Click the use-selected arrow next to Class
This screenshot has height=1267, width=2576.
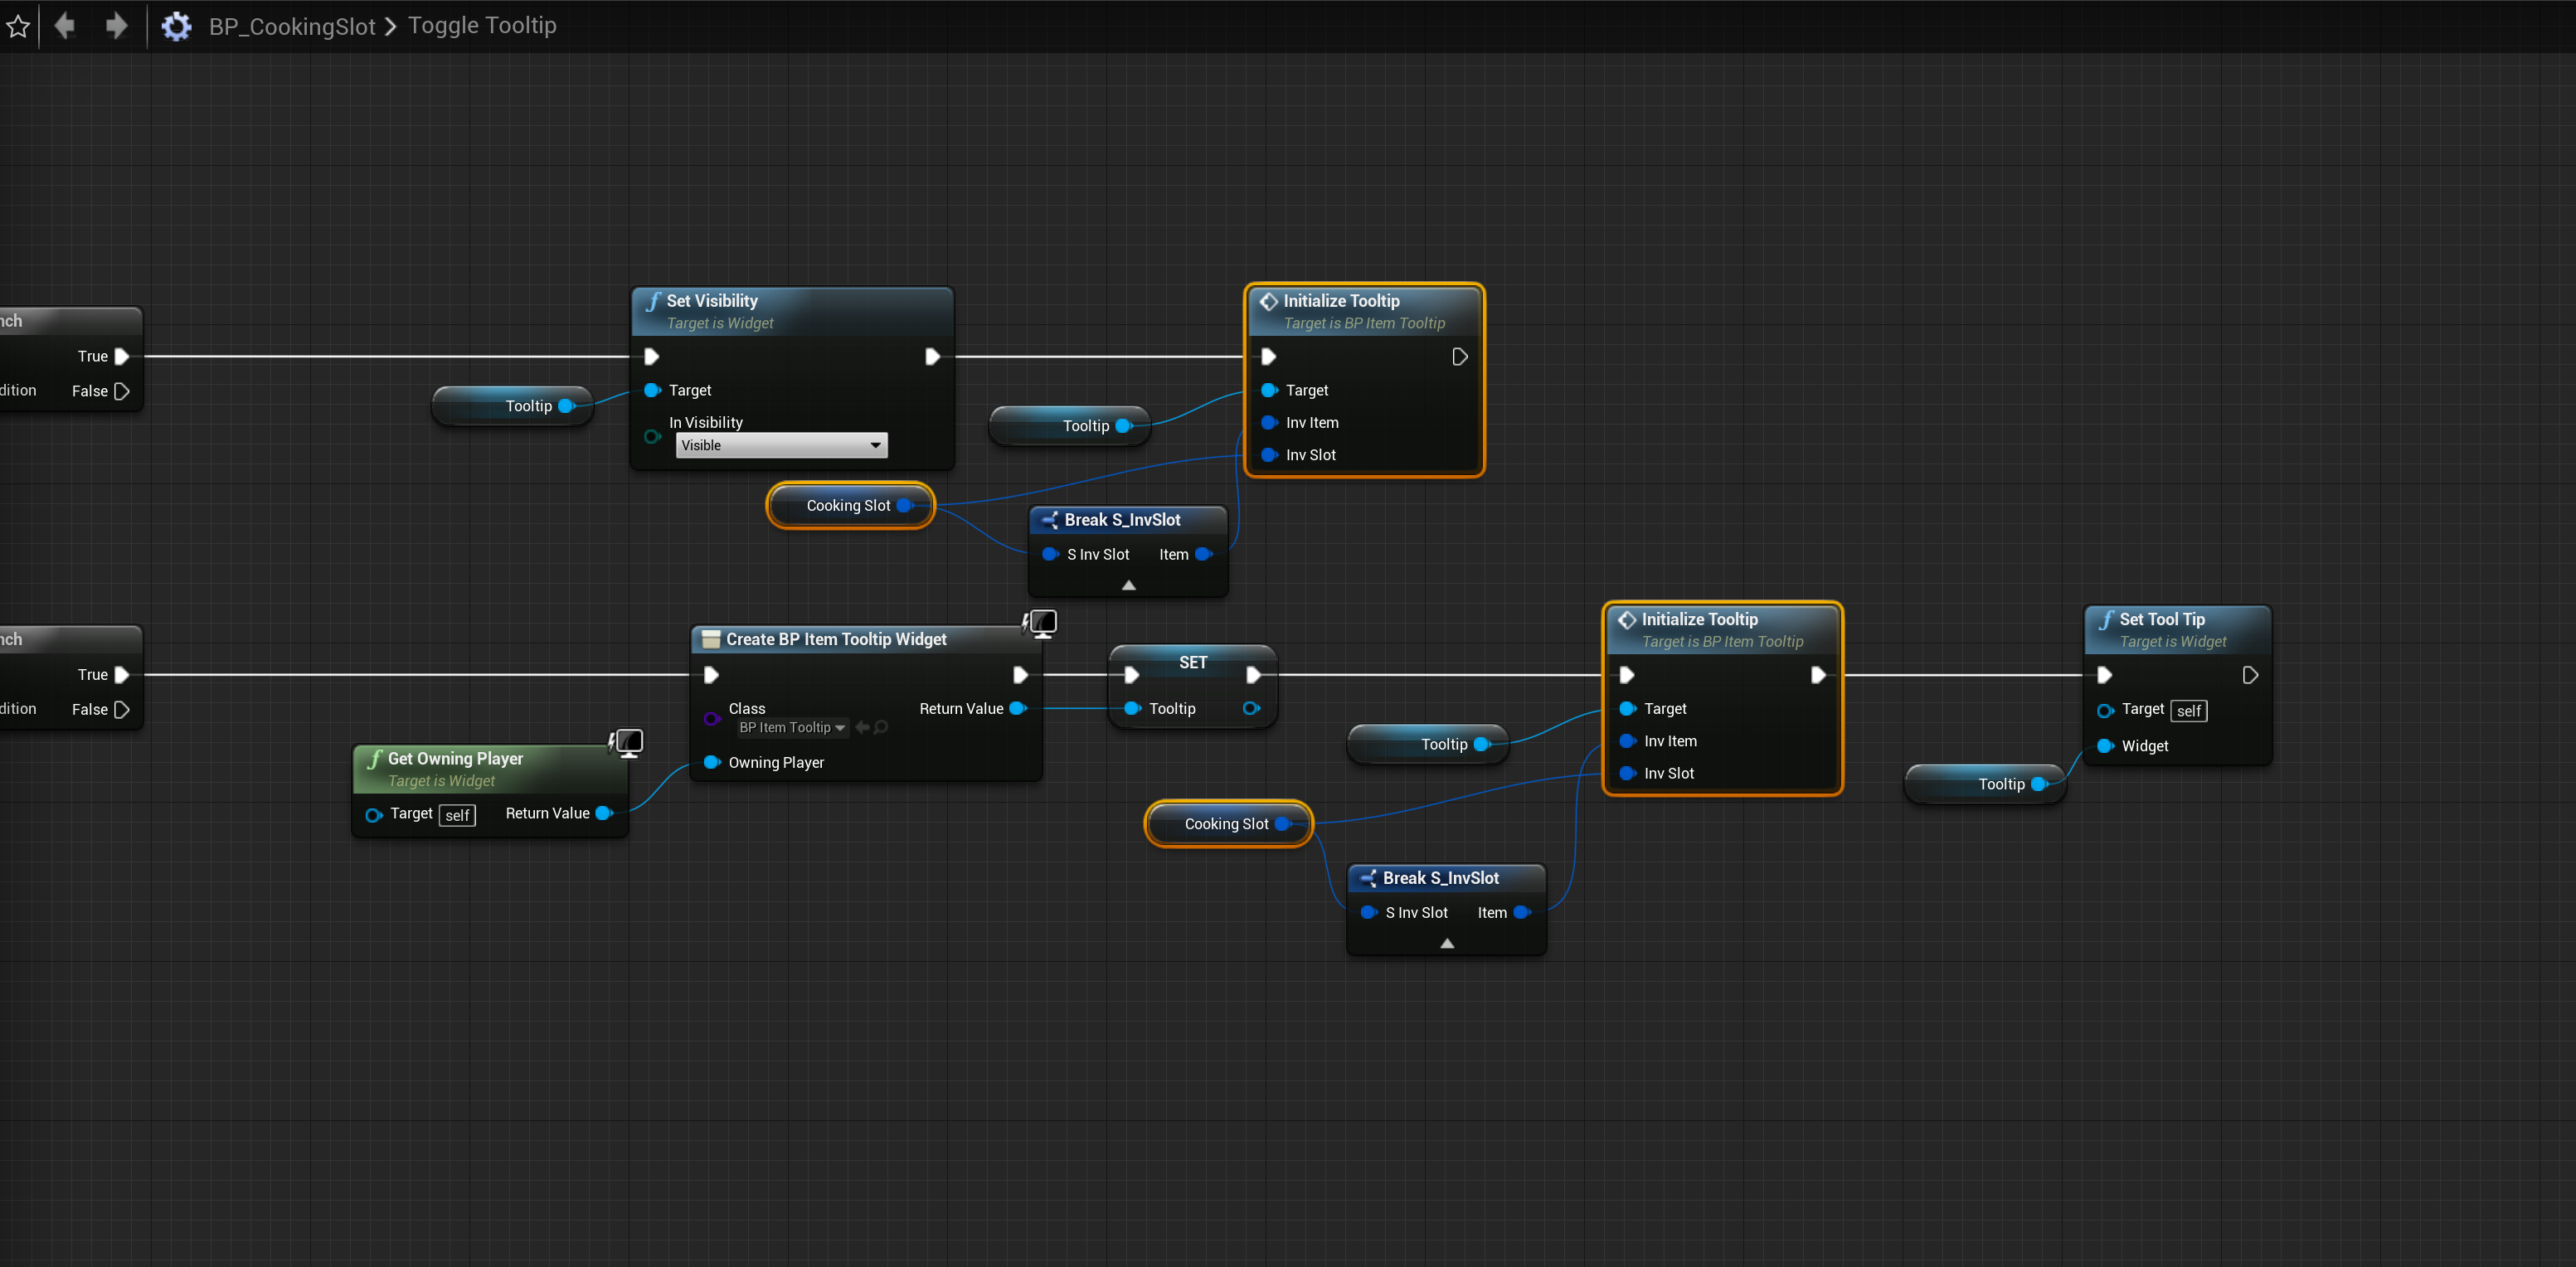[x=862, y=727]
